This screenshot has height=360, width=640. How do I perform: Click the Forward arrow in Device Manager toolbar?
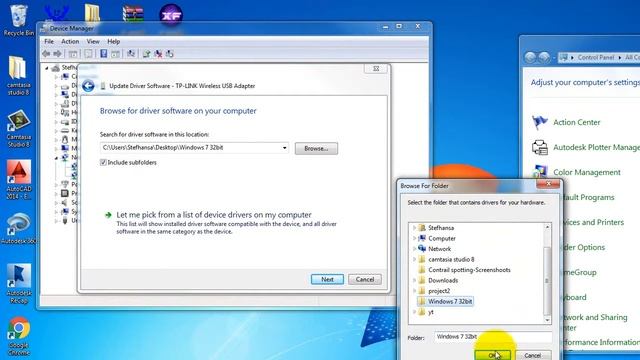[58, 54]
